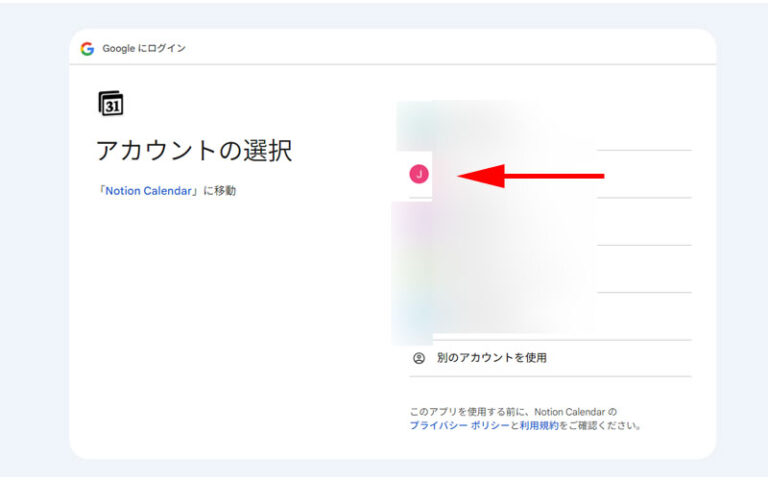Select the second account row below the J account

(x=550, y=269)
